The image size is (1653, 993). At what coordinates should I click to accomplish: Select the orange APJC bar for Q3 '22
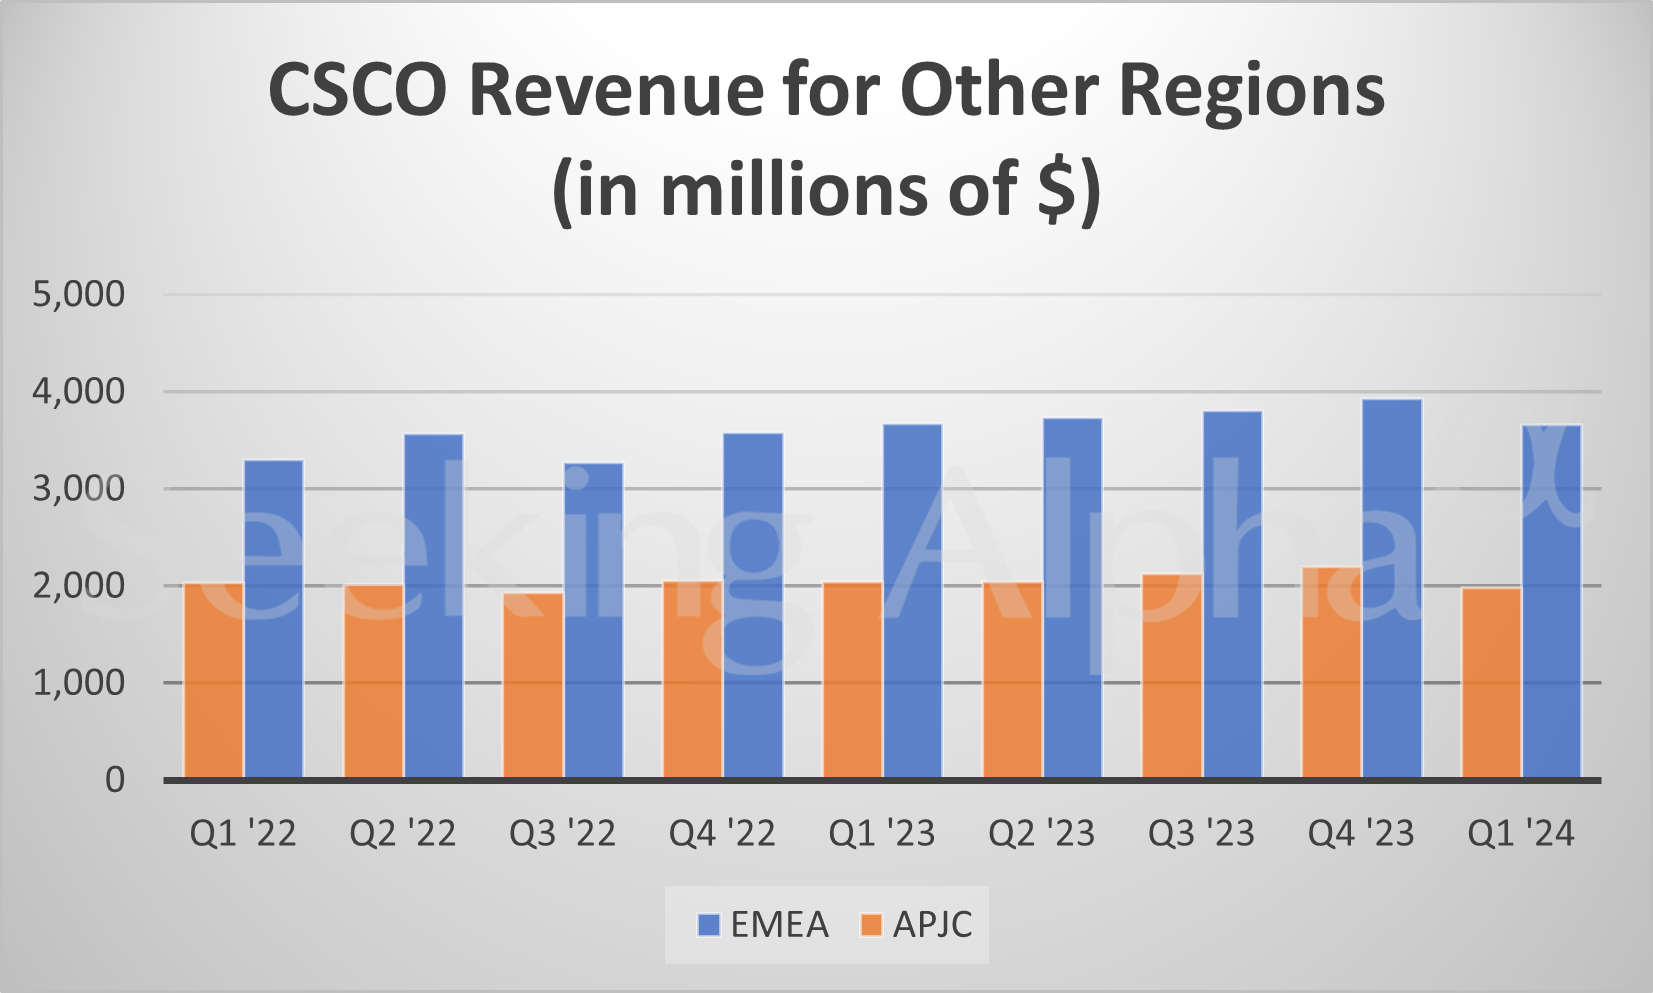[x=533, y=685]
